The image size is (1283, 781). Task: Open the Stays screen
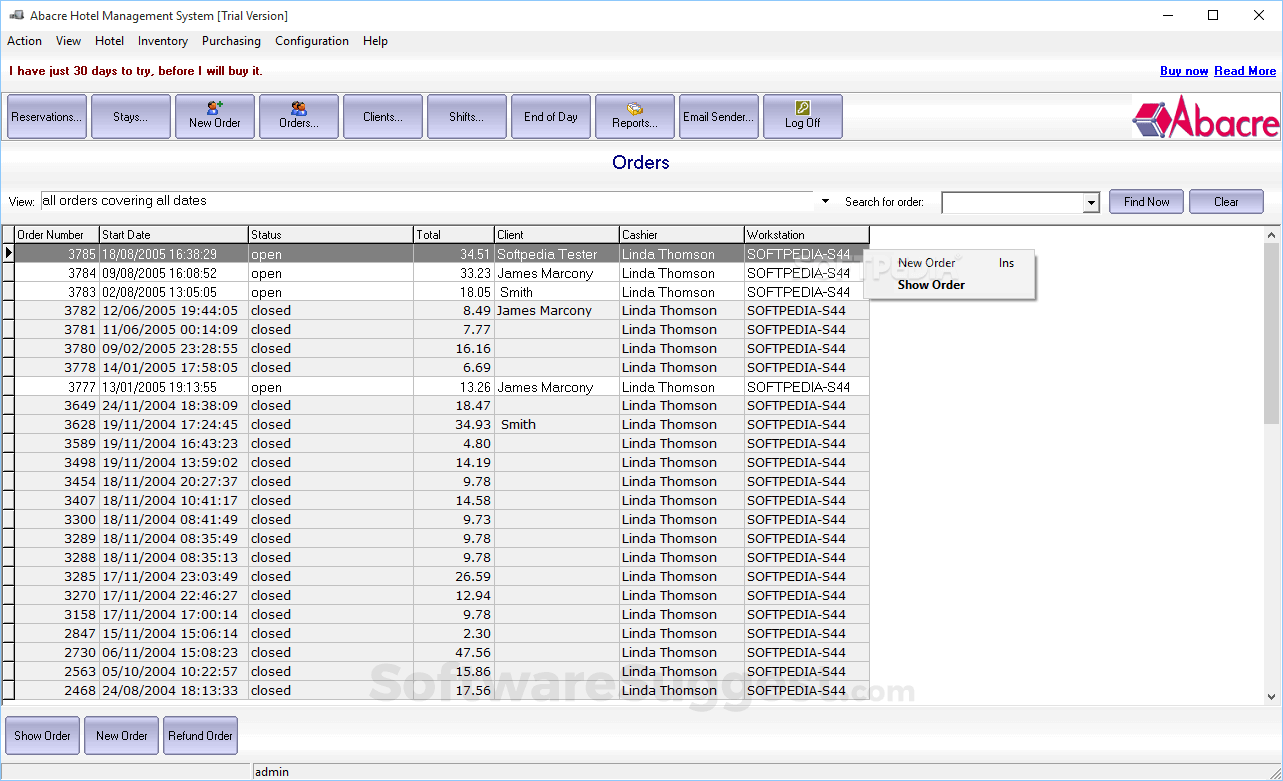pos(130,116)
